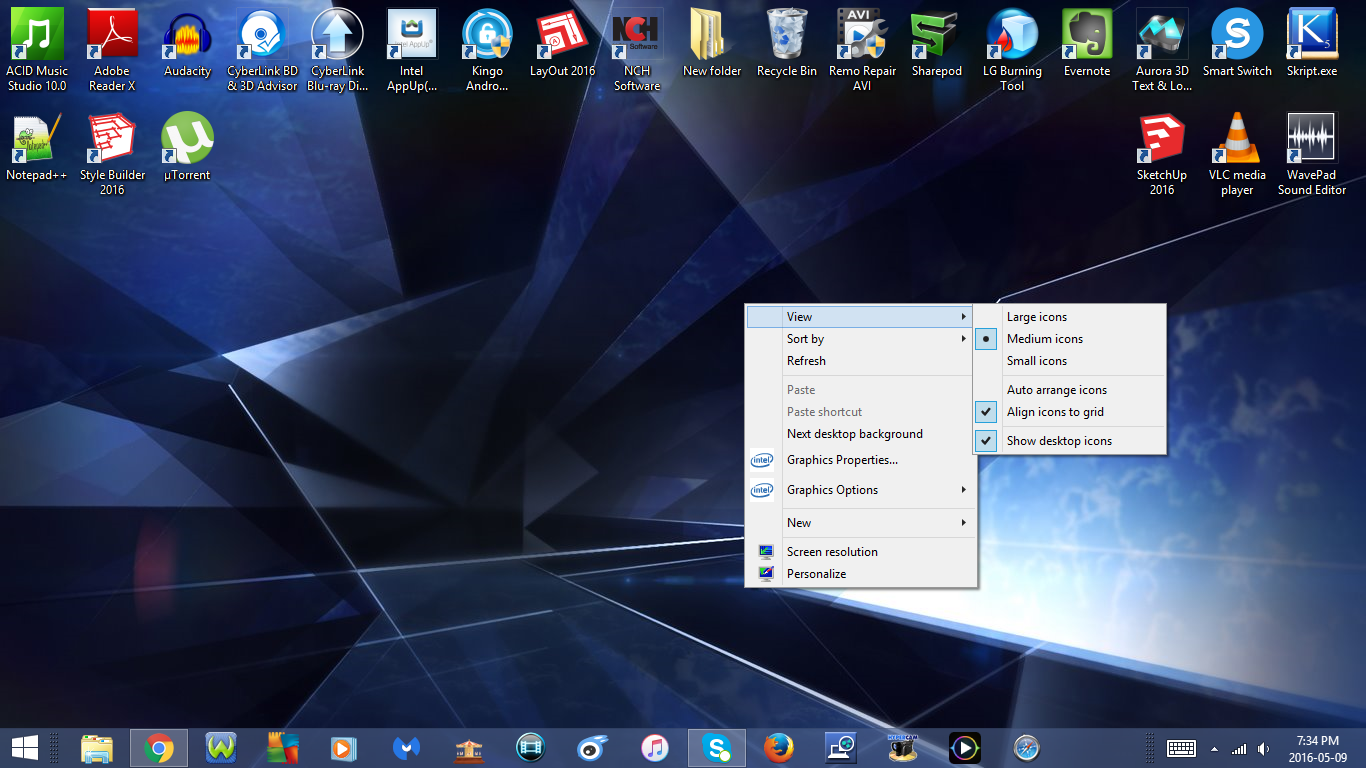The height and width of the screenshot is (768, 1366).
Task: Select the Smart Switch desktop icon
Action: (x=1237, y=45)
